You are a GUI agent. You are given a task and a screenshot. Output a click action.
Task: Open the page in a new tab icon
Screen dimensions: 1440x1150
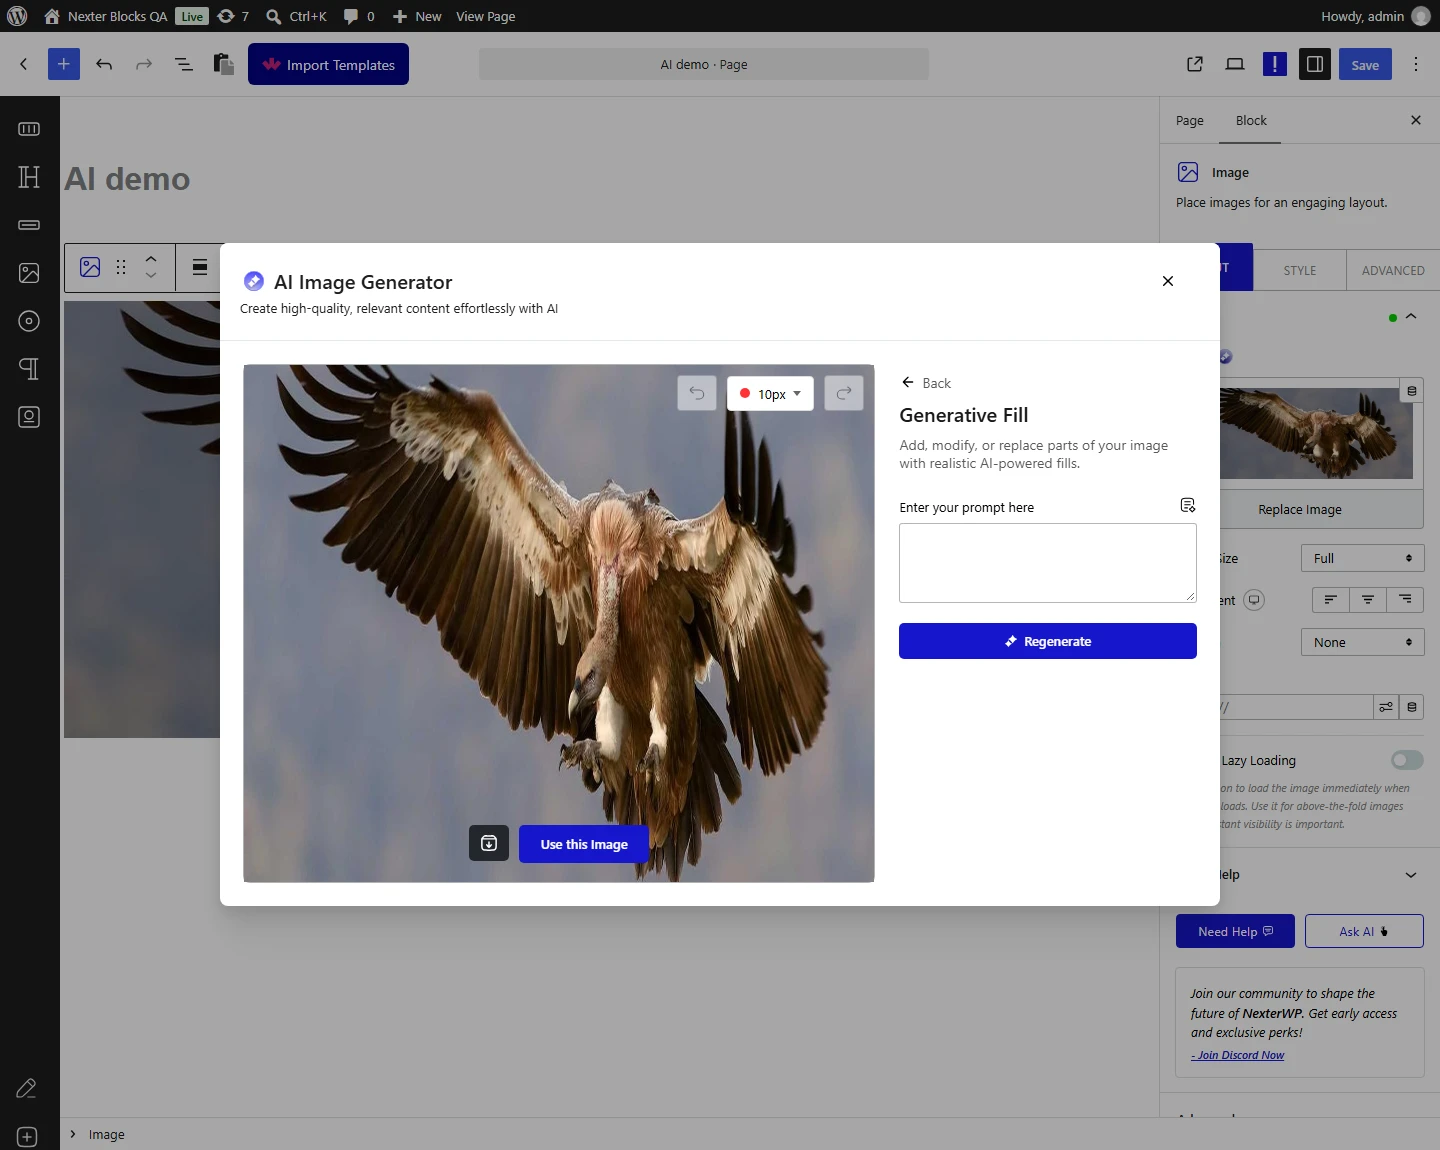click(x=1195, y=64)
